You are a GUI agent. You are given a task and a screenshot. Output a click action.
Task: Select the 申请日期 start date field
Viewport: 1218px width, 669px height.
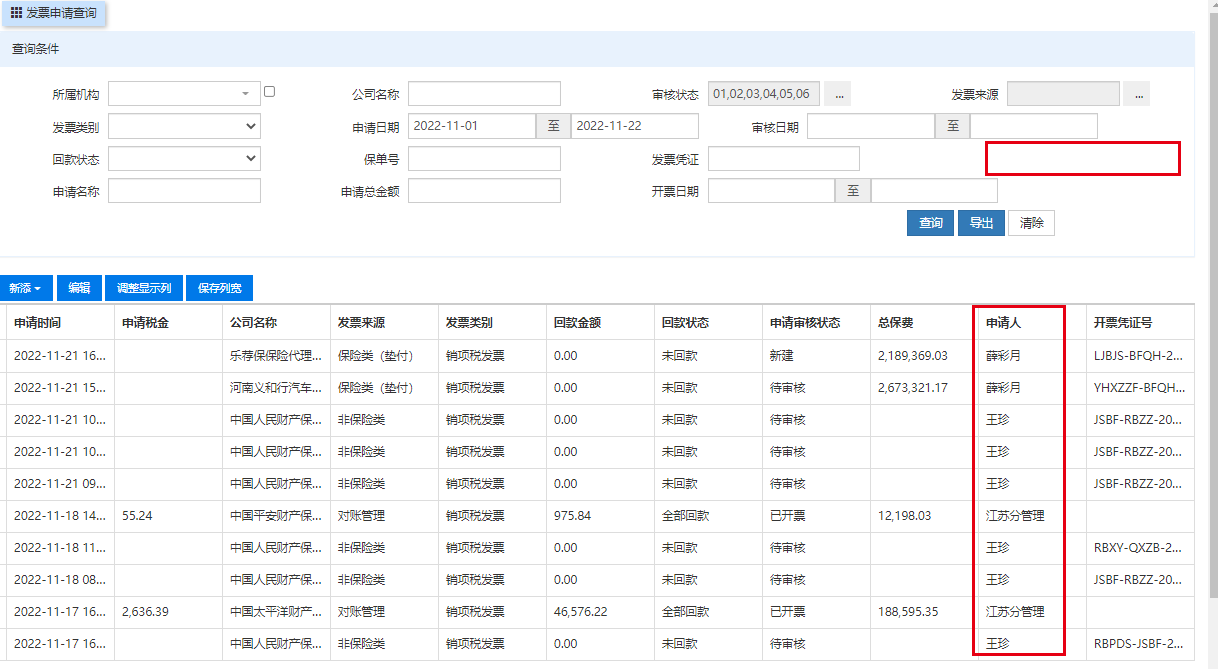pyautogui.click(x=472, y=126)
